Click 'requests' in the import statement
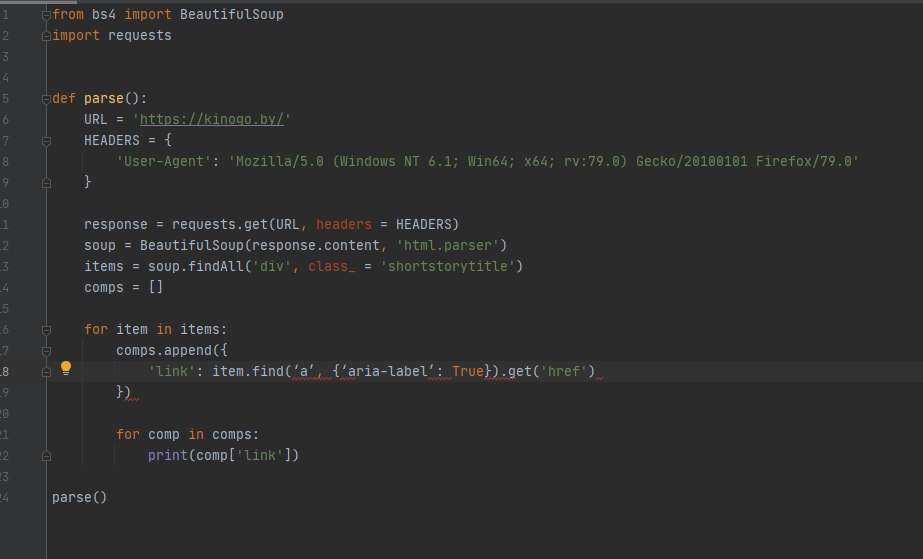923x559 pixels. coord(140,36)
